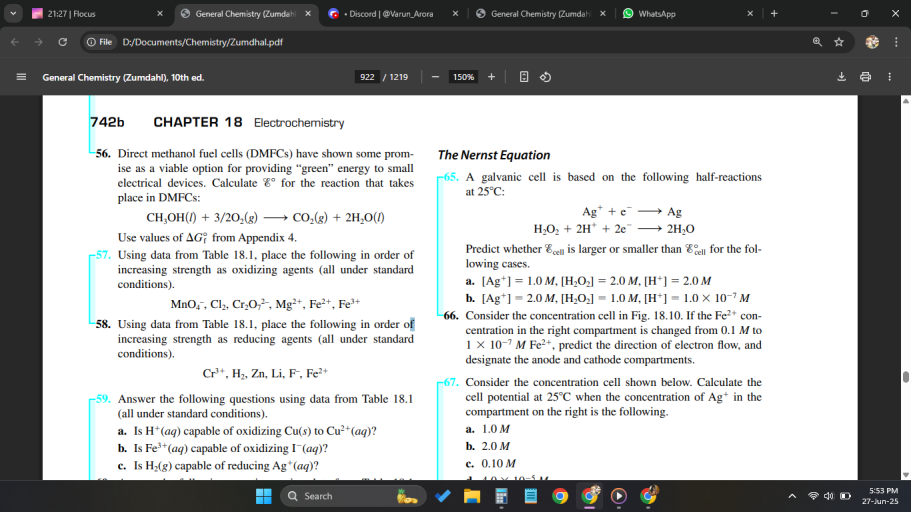911x512 pixels.
Task: Open the Wi-Fi network icon
Action: coord(813,496)
